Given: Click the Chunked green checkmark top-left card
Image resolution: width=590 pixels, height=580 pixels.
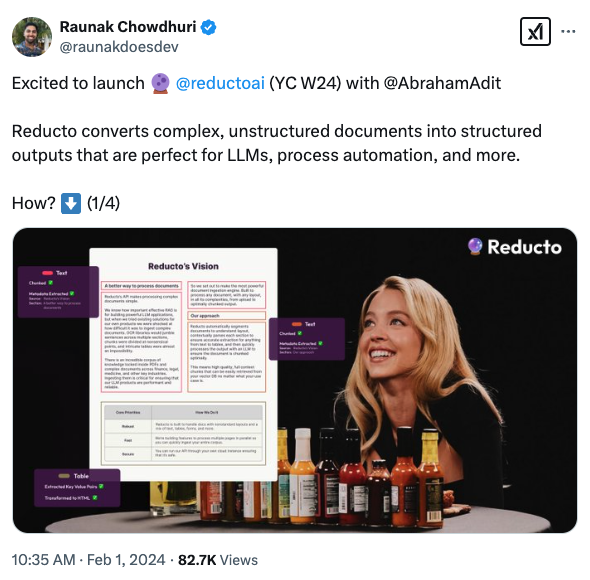Looking at the screenshot, I should point(50,283).
